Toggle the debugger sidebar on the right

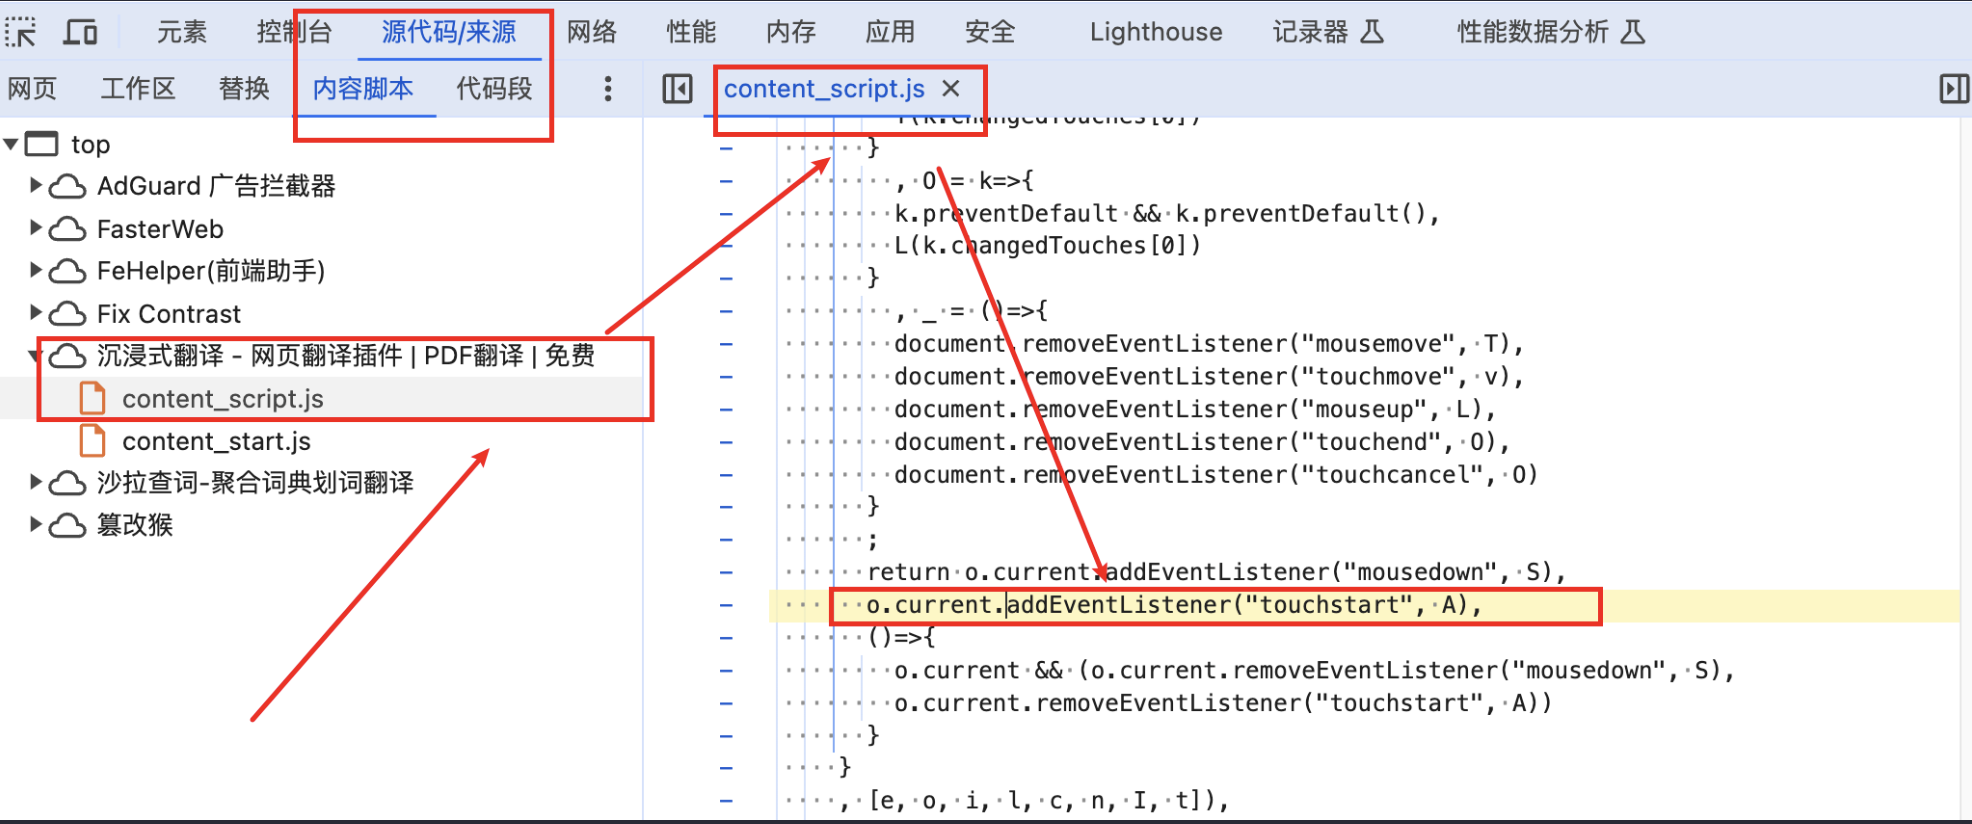coord(1953,89)
